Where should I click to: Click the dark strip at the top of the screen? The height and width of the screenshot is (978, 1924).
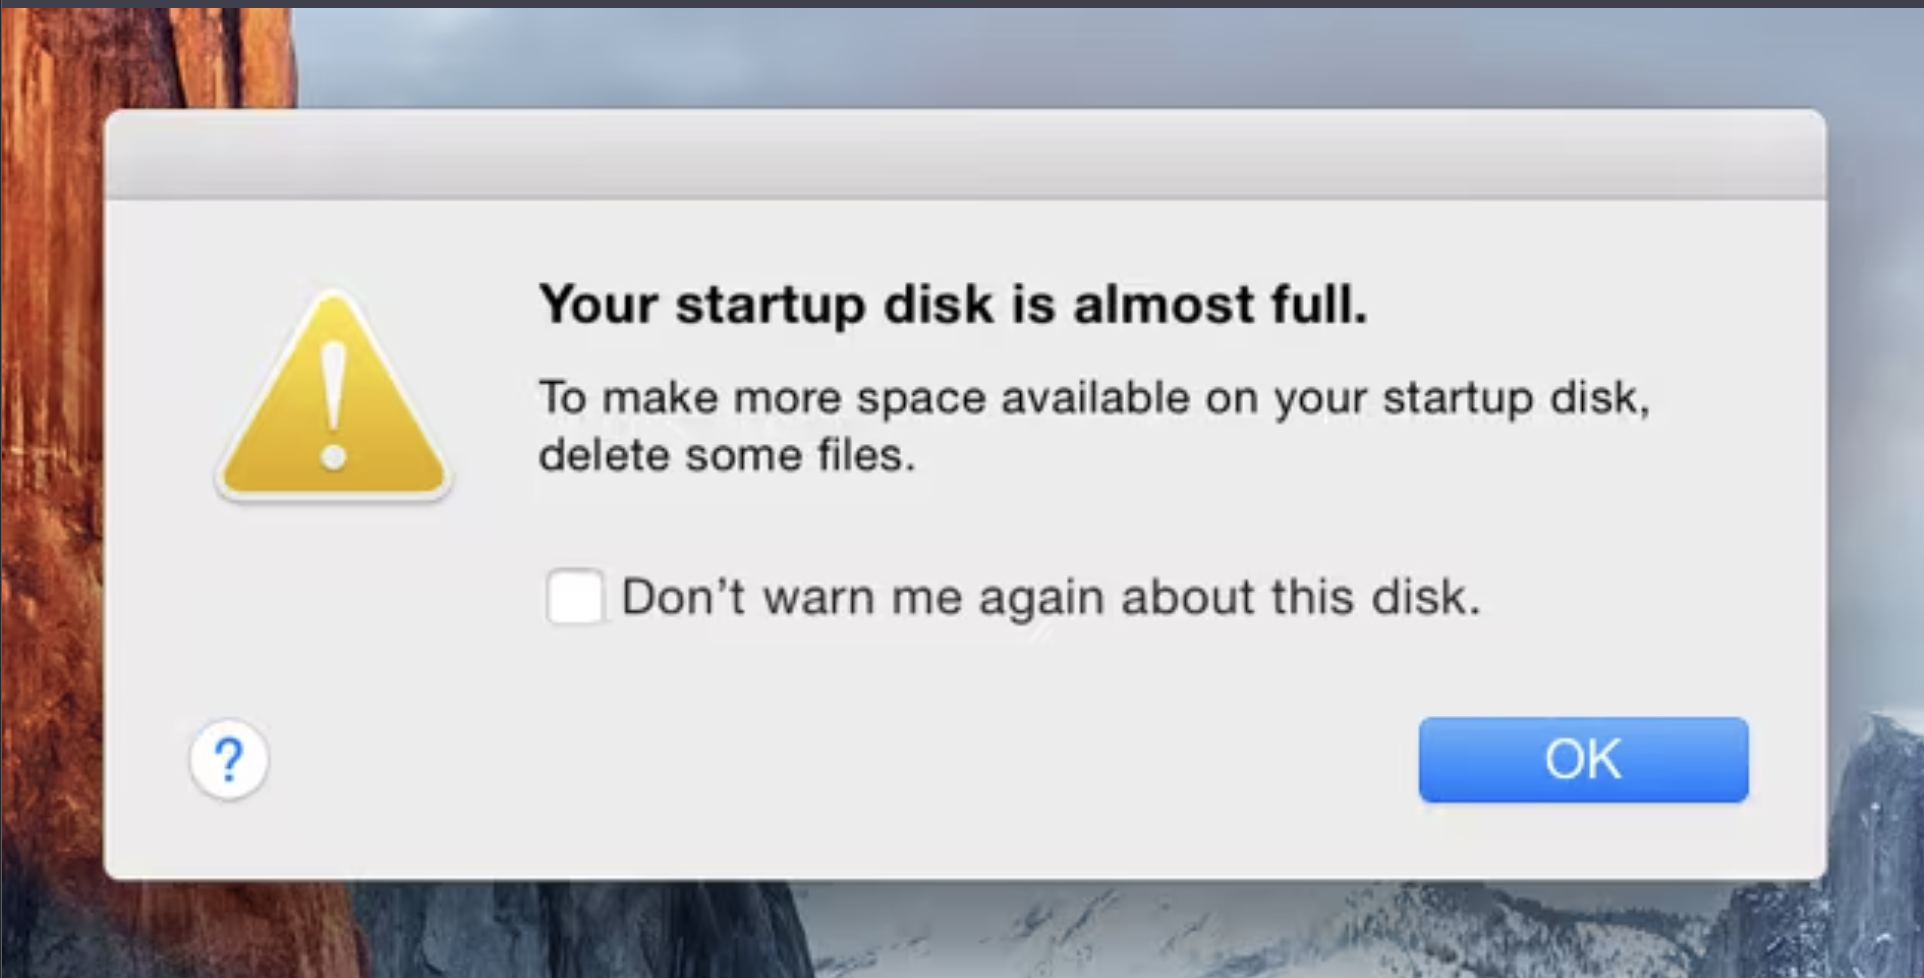click(x=962, y=3)
